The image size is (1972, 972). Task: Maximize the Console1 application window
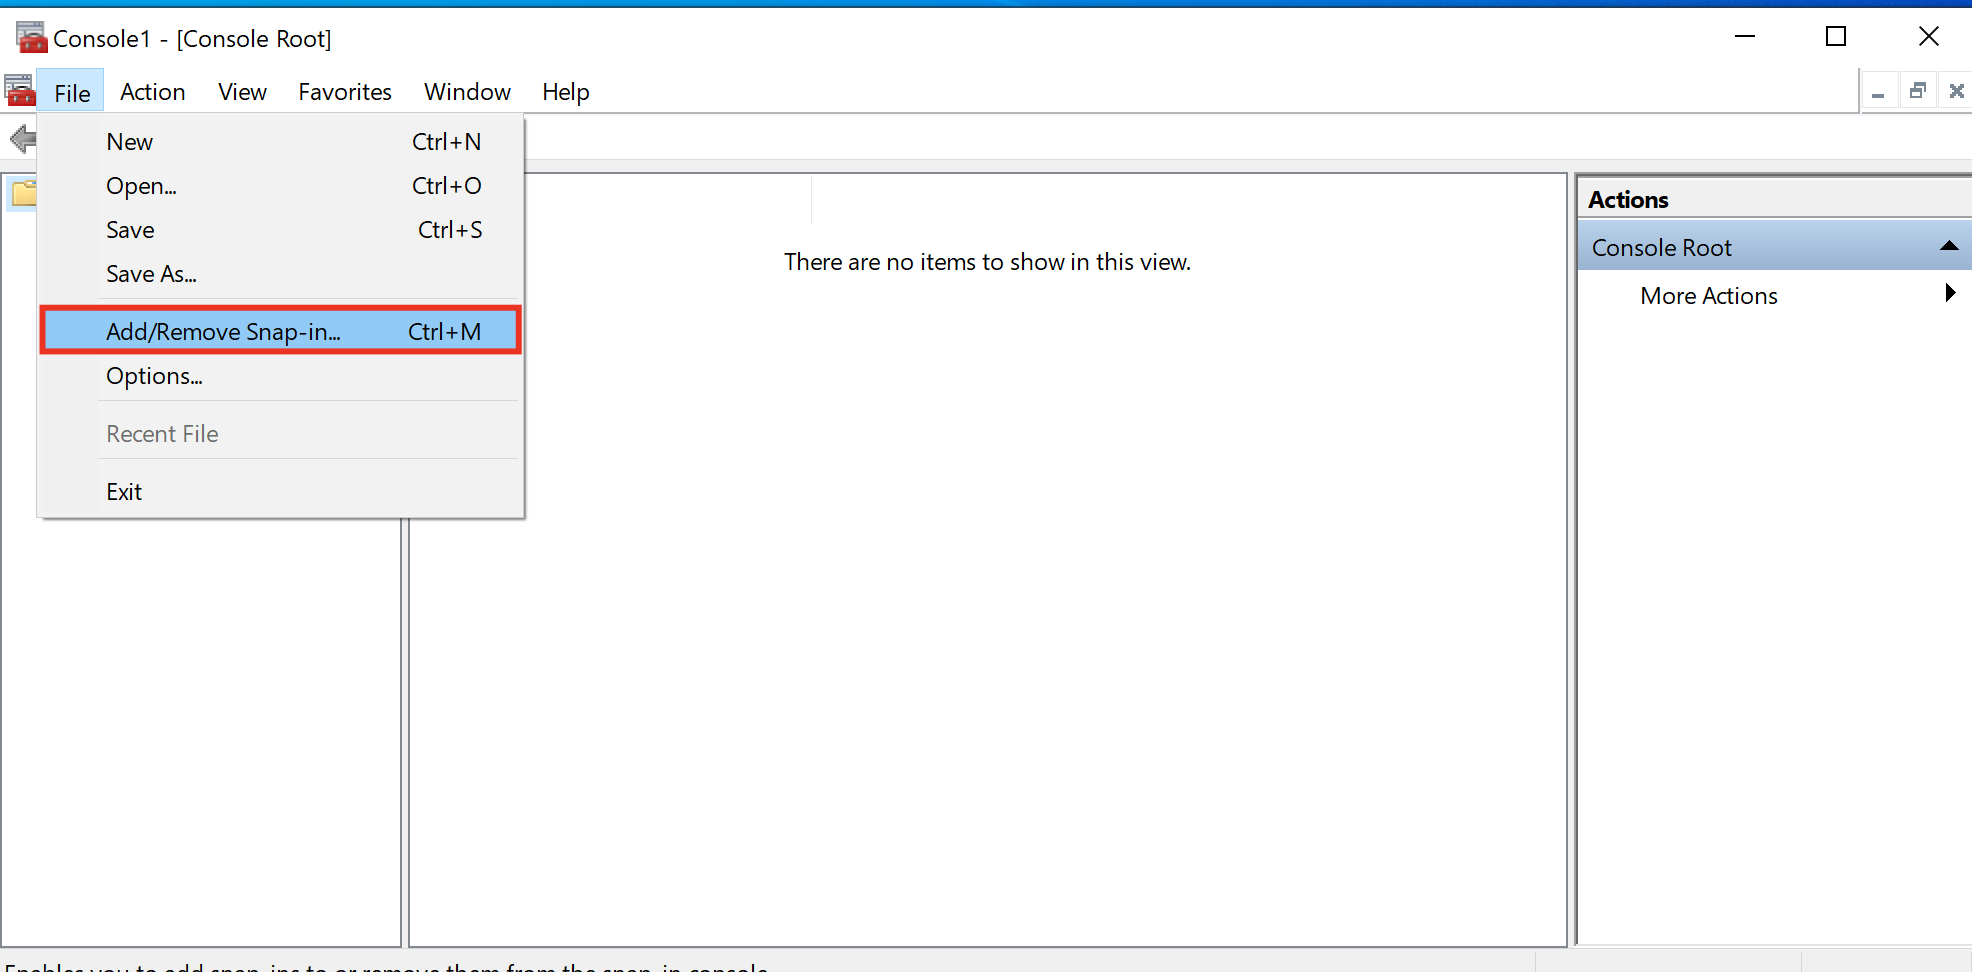coord(1836,37)
